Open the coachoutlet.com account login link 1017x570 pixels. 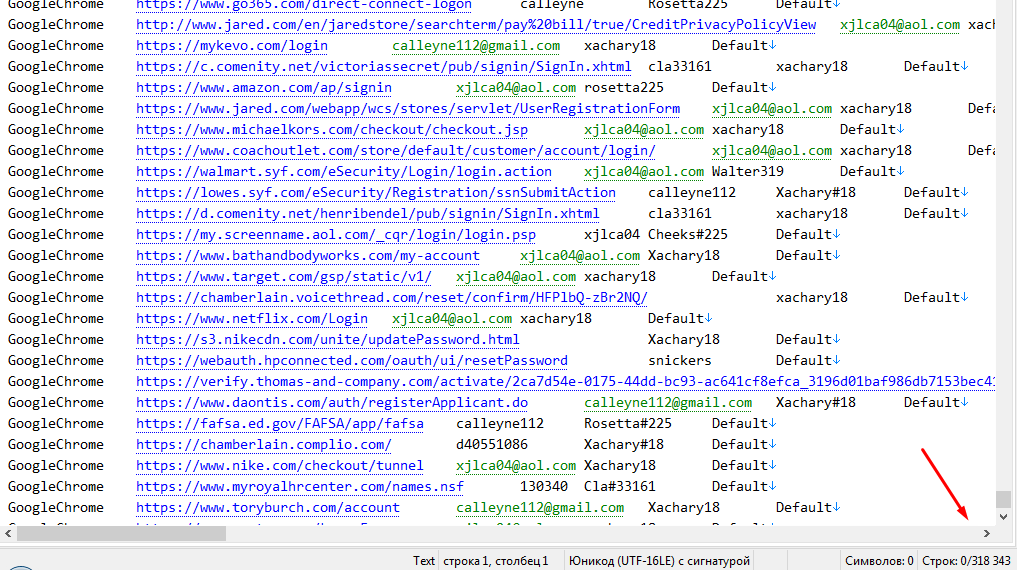pos(396,150)
